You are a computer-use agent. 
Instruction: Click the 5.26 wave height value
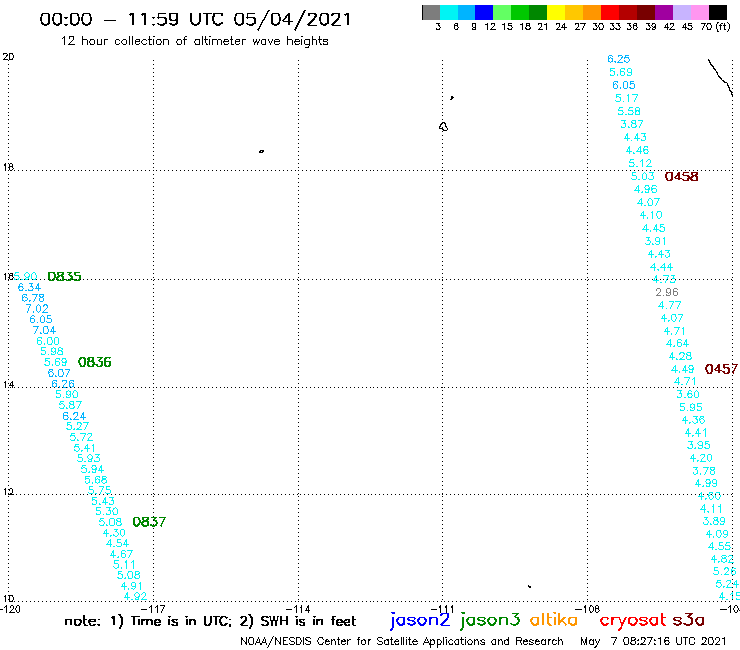[x=724, y=571]
